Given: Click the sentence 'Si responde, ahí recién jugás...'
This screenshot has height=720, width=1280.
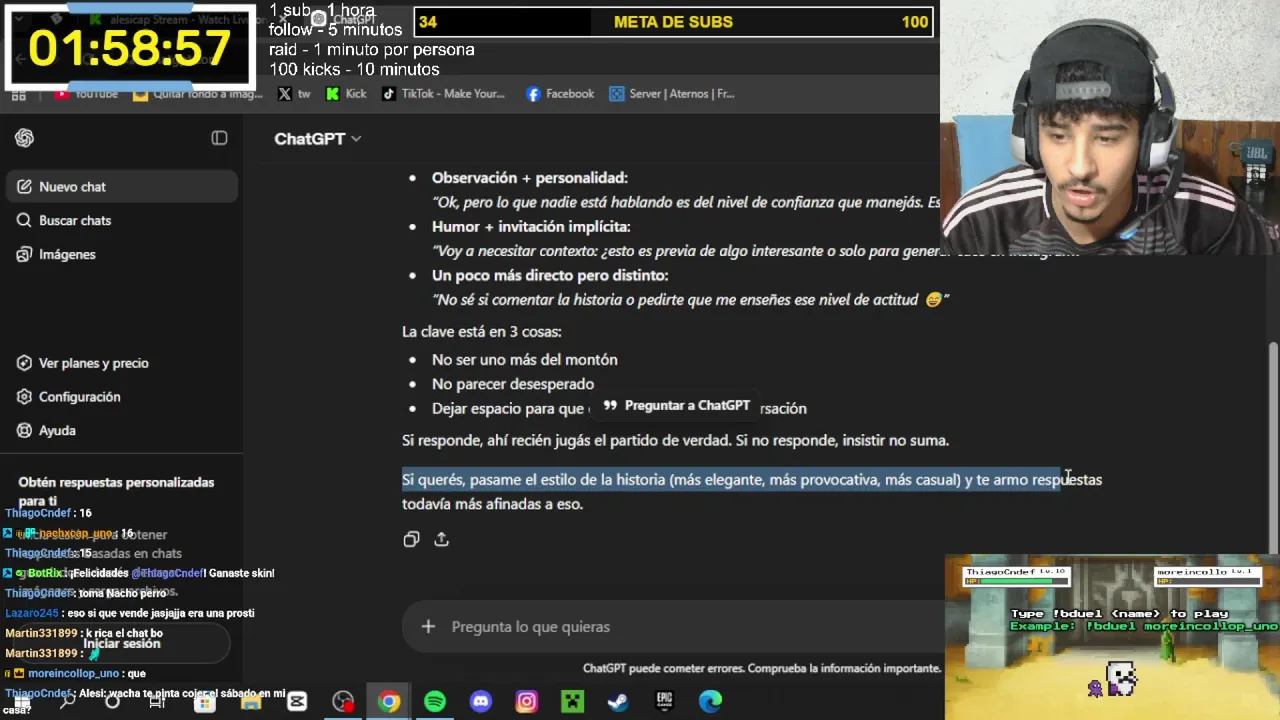Looking at the screenshot, I should [675, 441].
